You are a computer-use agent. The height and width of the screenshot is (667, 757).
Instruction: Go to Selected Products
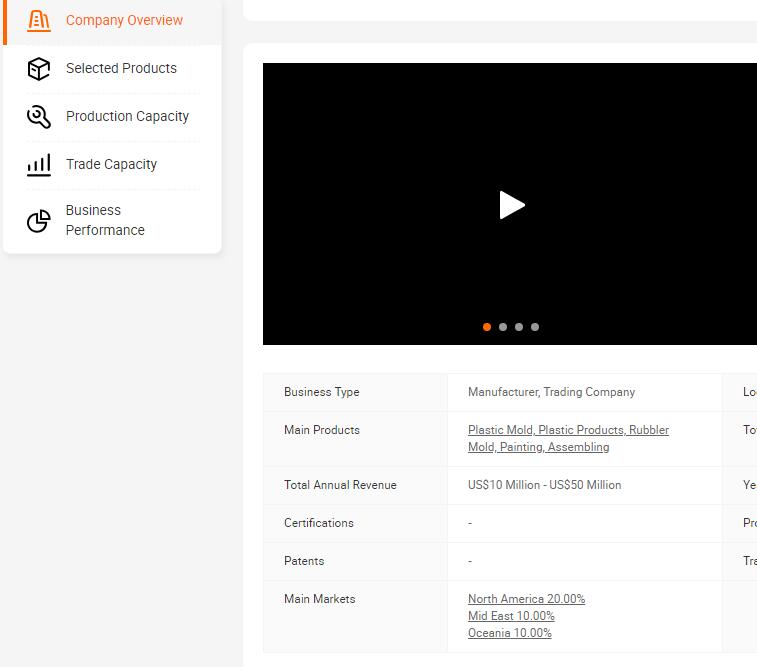pyautogui.click(x=121, y=68)
